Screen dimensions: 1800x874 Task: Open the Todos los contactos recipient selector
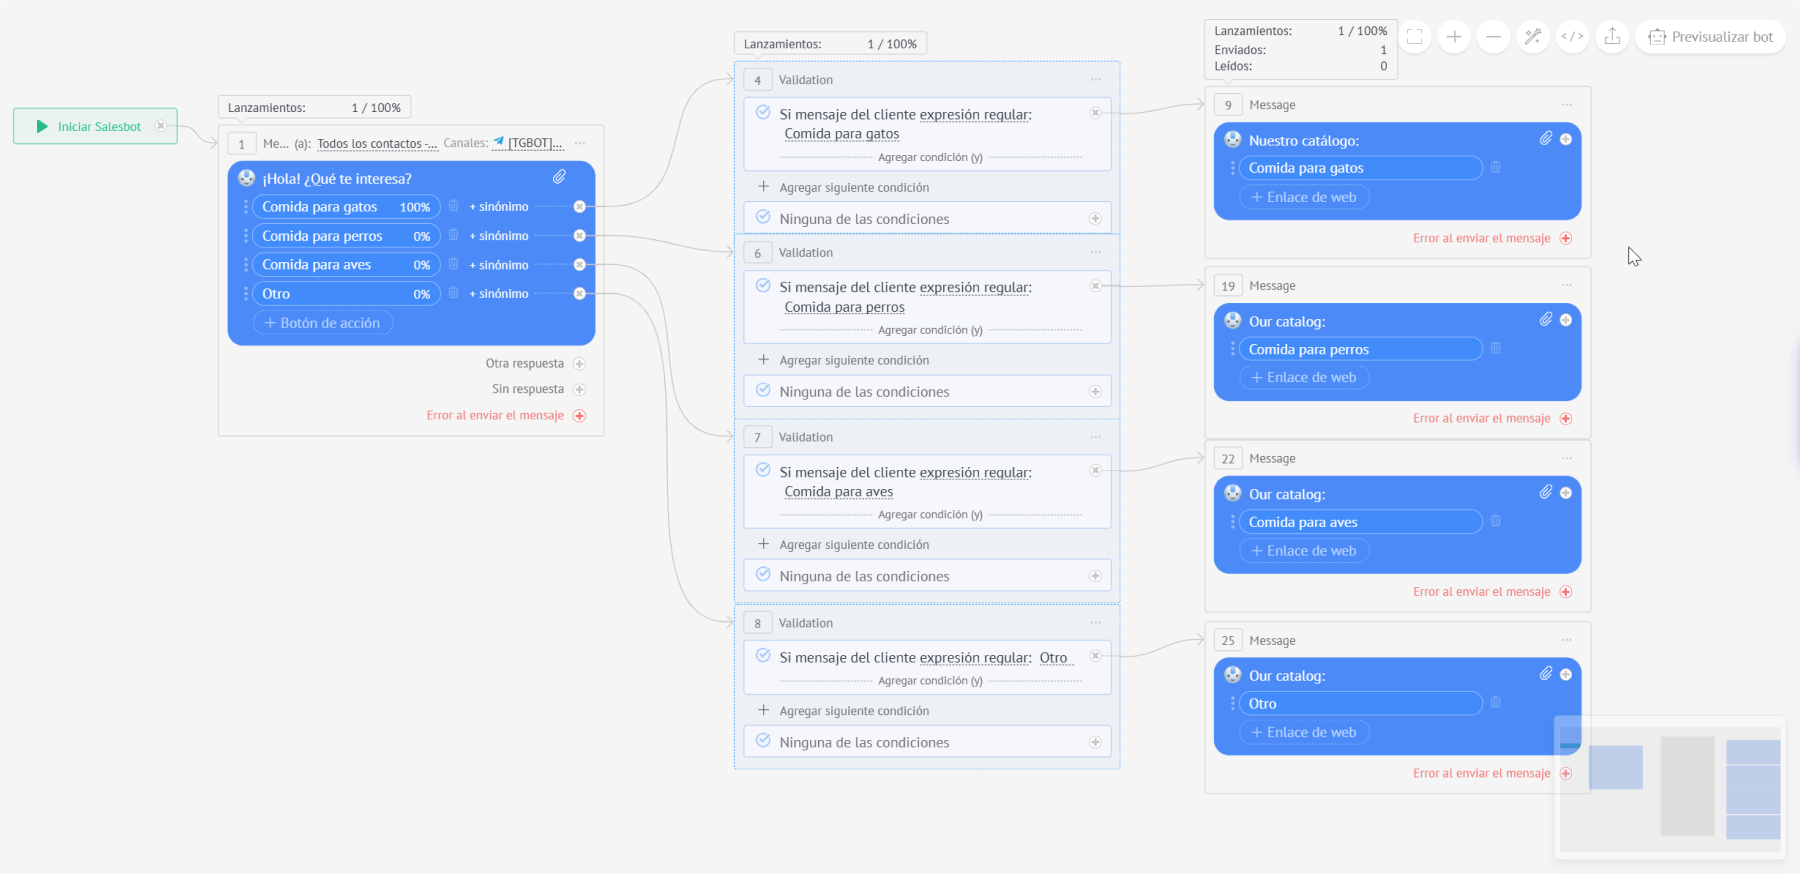377,144
